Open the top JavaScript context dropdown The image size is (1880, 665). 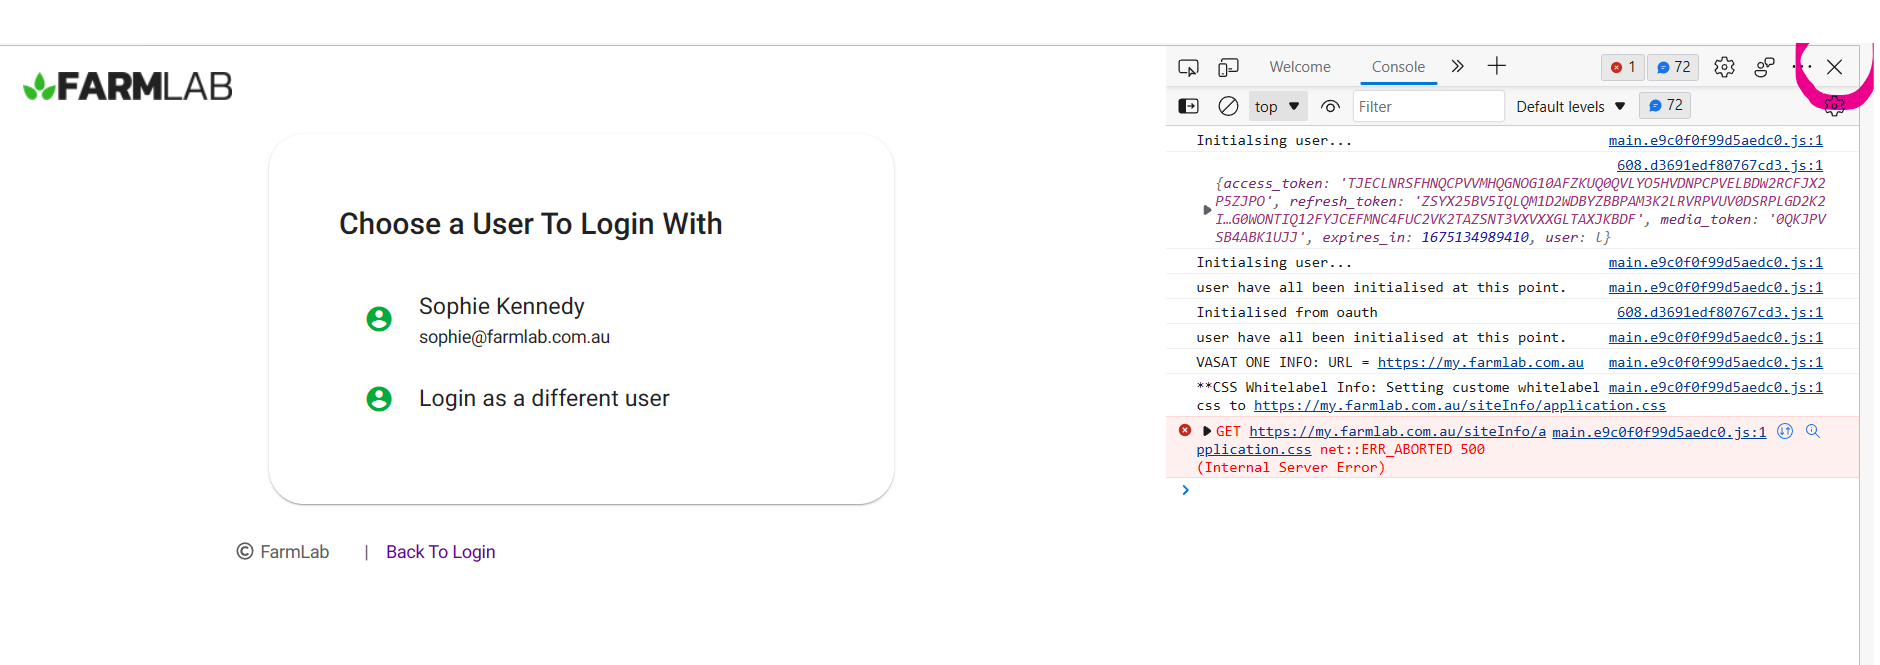click(1277, 106)
